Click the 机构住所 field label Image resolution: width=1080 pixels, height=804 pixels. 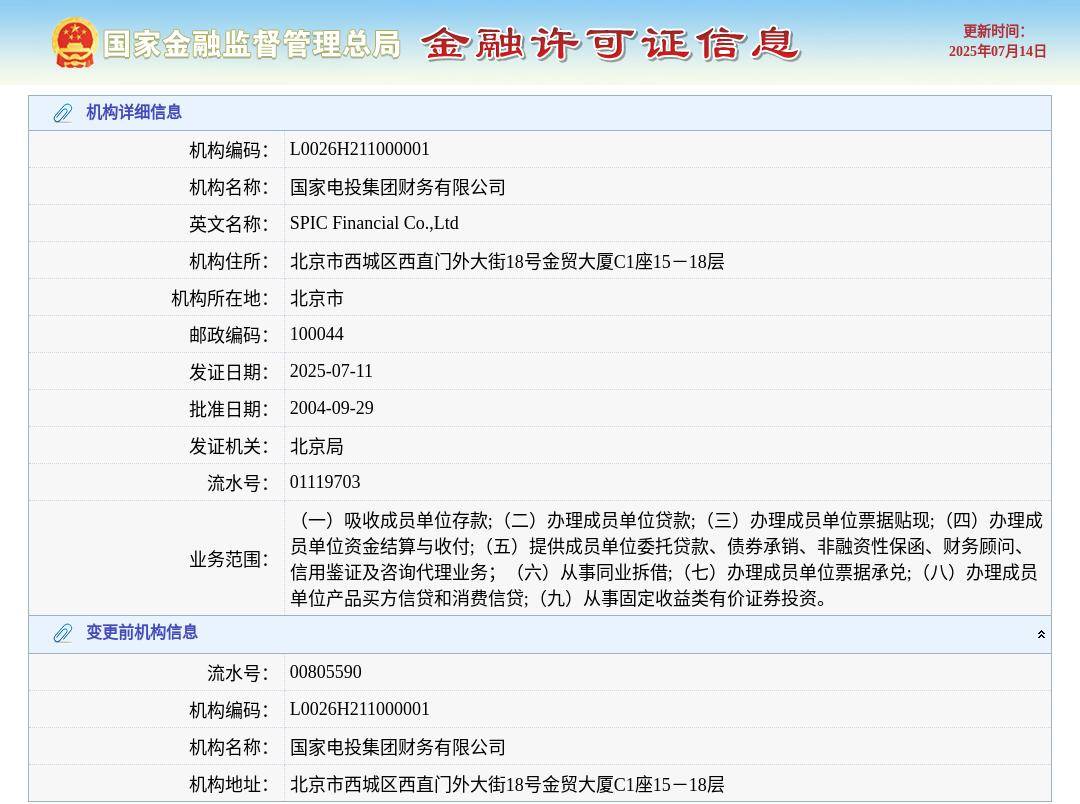(x=229, y=261)
